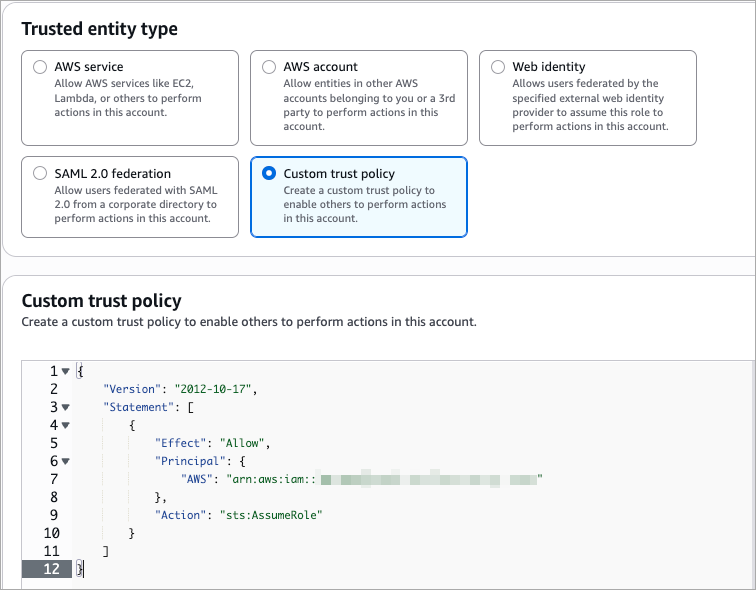This screenshot has height=590, width=756.
Task: Pick the SAML 2.0 federation radio button
Action: coord(40,173)
